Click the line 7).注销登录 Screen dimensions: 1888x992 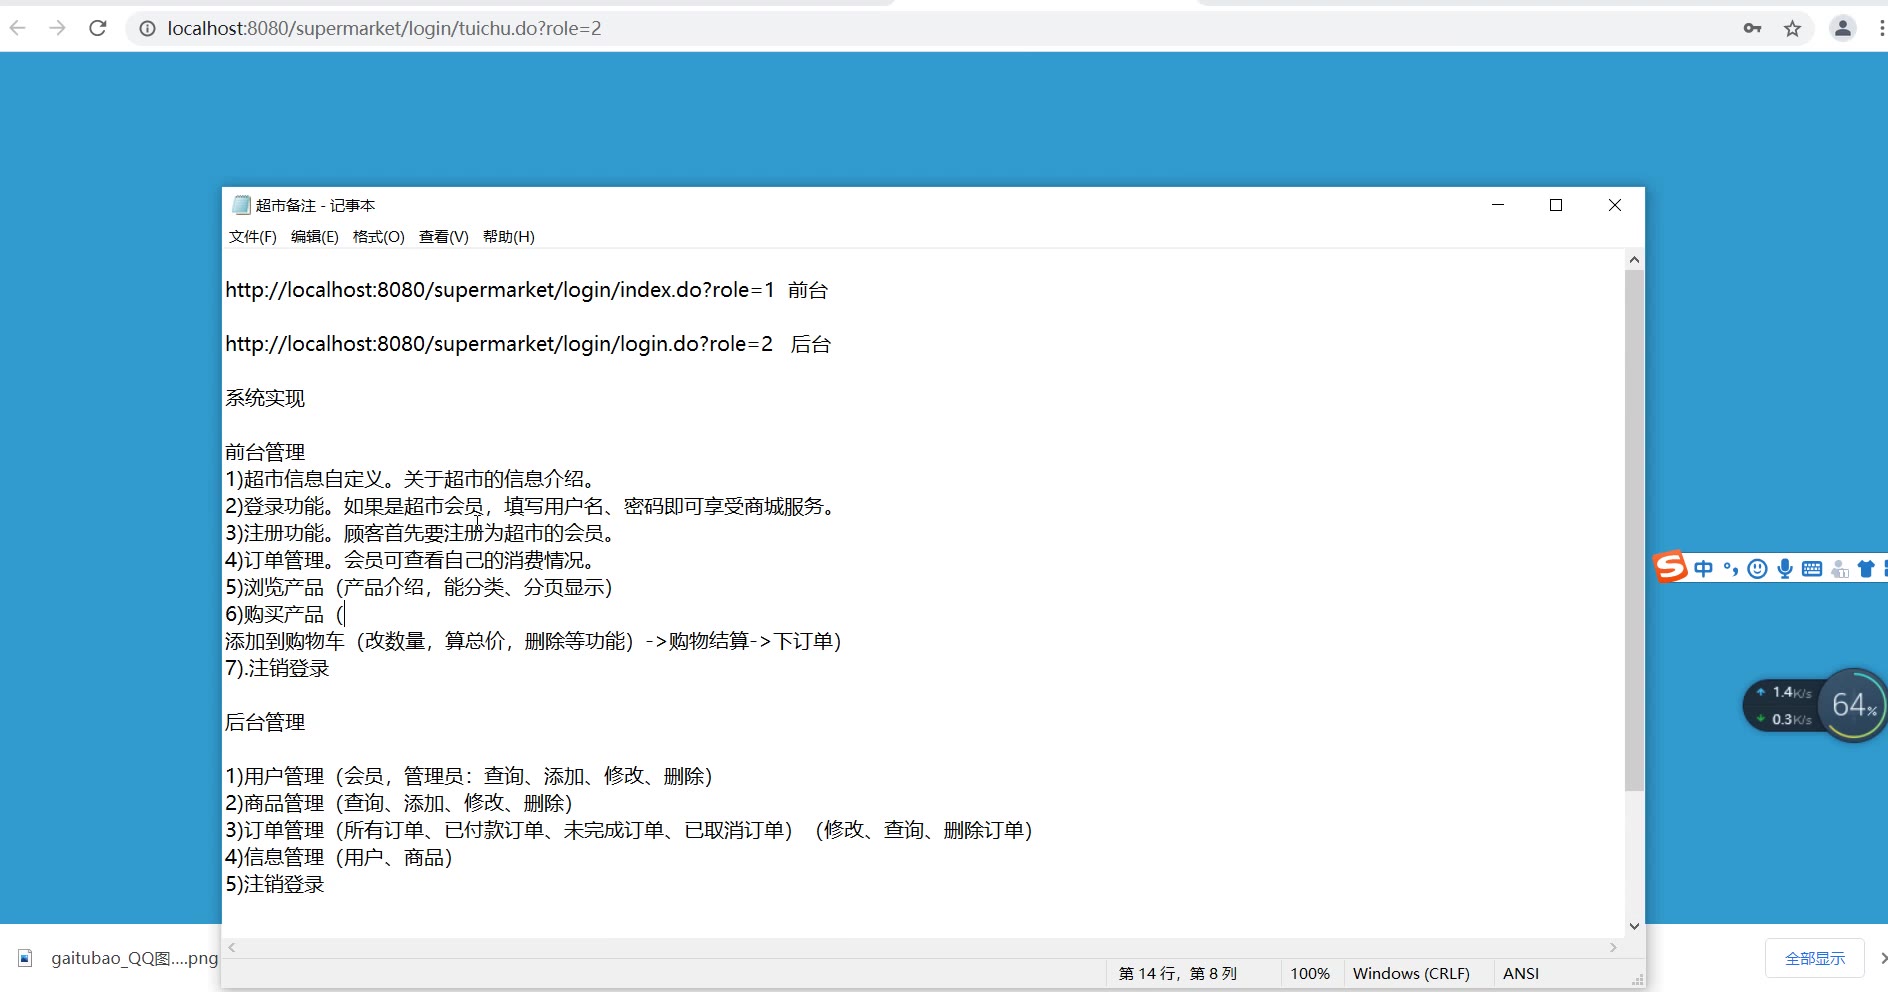[277, 668]
